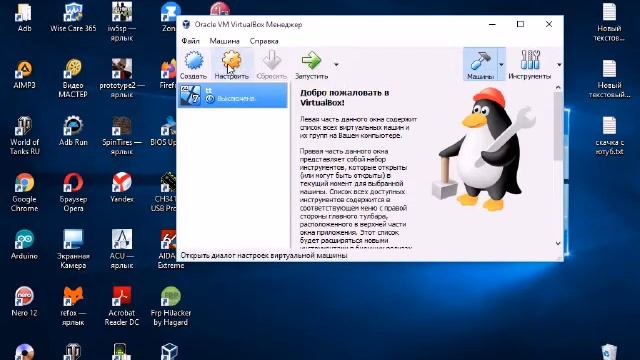Image resolution: width=640 pixels, height=360 pixels.
Task: Select the Adb Run desktop icon
Action: coord(73,131)
